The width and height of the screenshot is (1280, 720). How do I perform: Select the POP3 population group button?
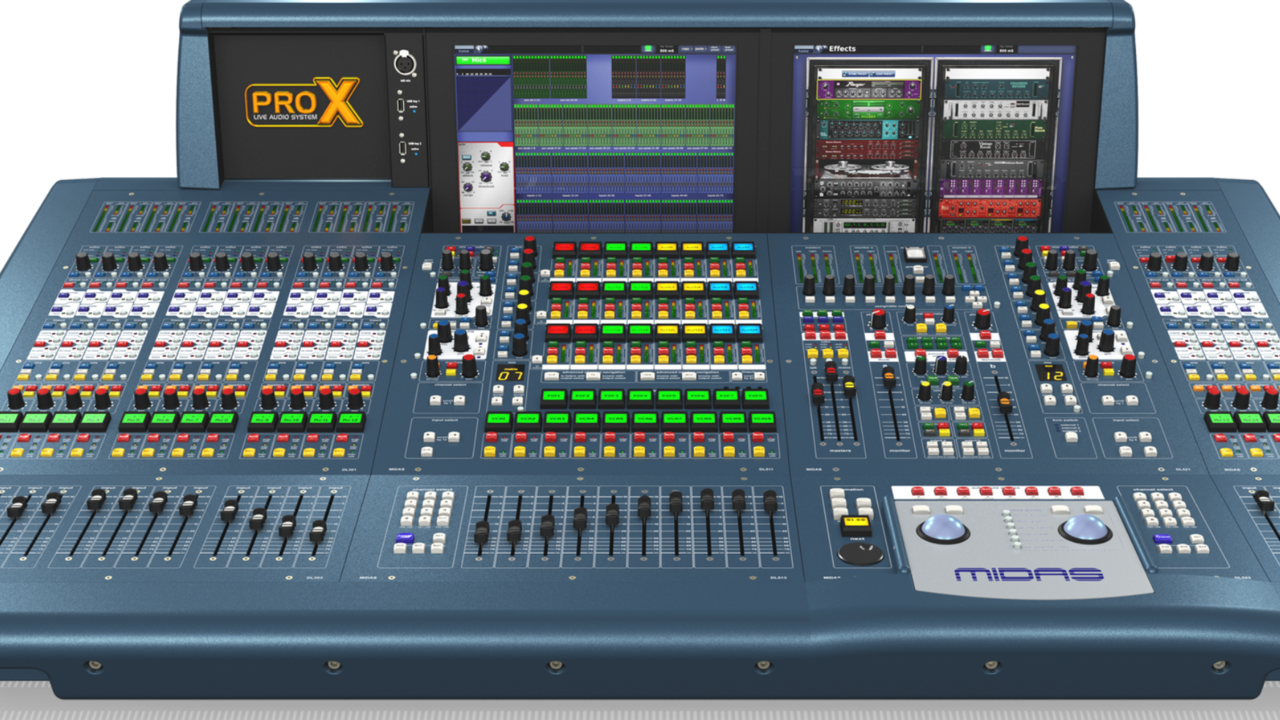612,396
